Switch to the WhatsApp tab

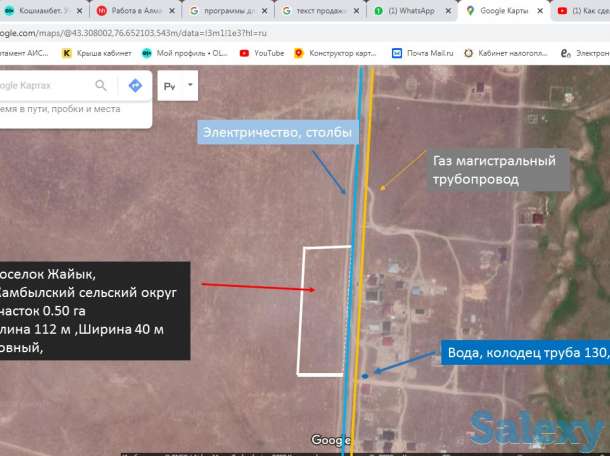[x=412, y=11]
